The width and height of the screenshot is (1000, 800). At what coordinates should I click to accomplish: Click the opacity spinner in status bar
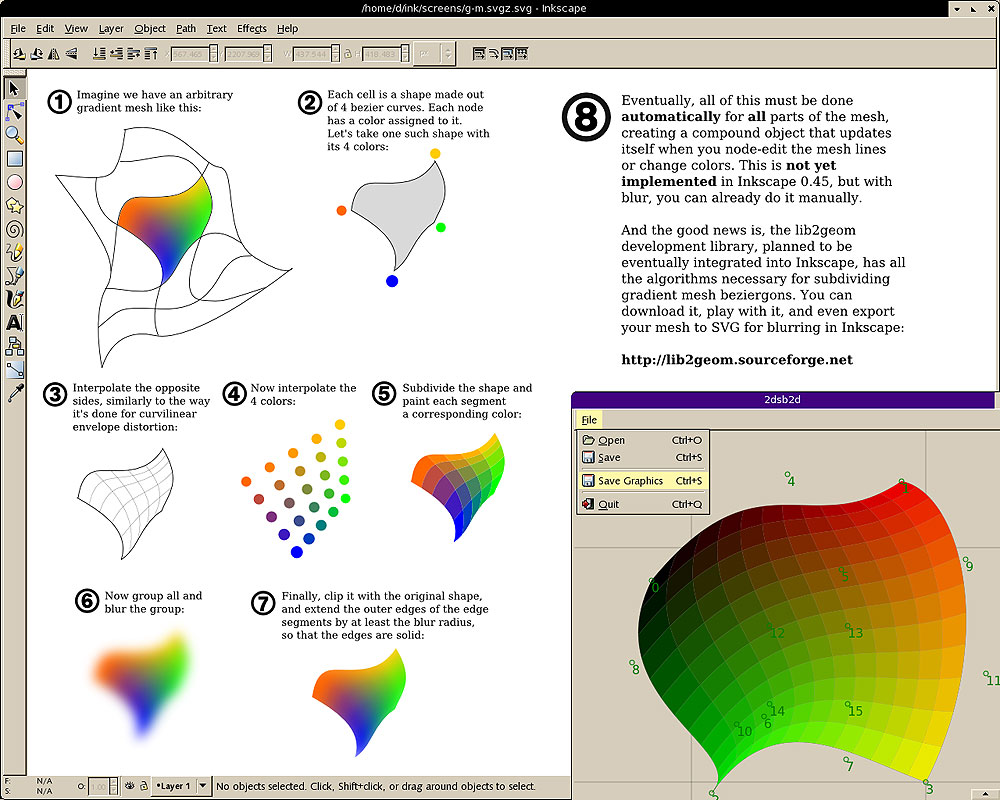pyautogui.click(x=114, y=786)
